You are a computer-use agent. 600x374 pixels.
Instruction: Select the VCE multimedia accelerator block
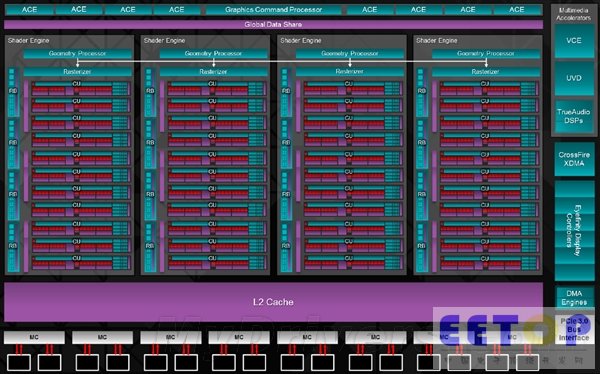pyautogui.click(x=574, y=41)
